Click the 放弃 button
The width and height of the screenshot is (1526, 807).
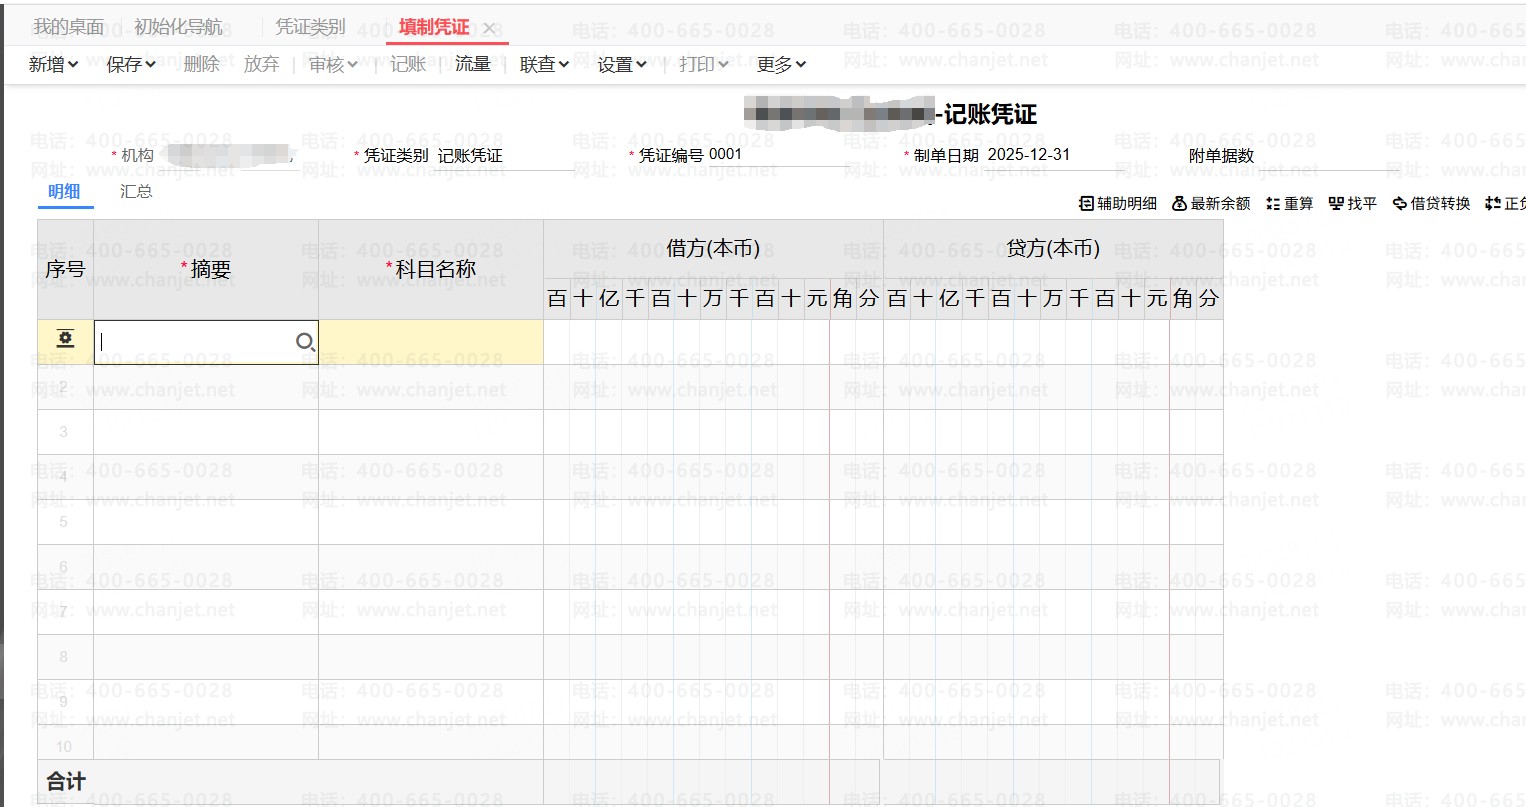tap(262, 65)
